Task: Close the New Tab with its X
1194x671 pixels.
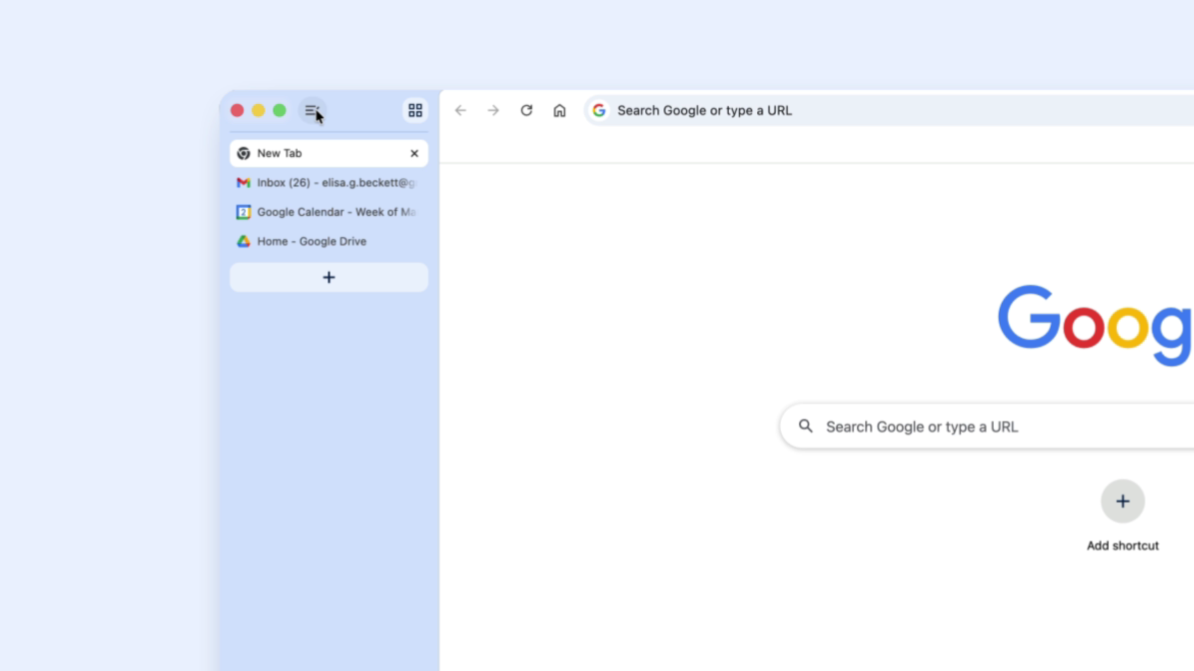Action: click(414, 153)
